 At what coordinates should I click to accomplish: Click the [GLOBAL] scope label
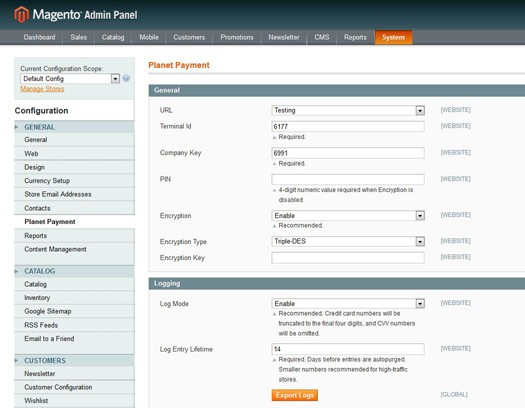coord(454,395)
